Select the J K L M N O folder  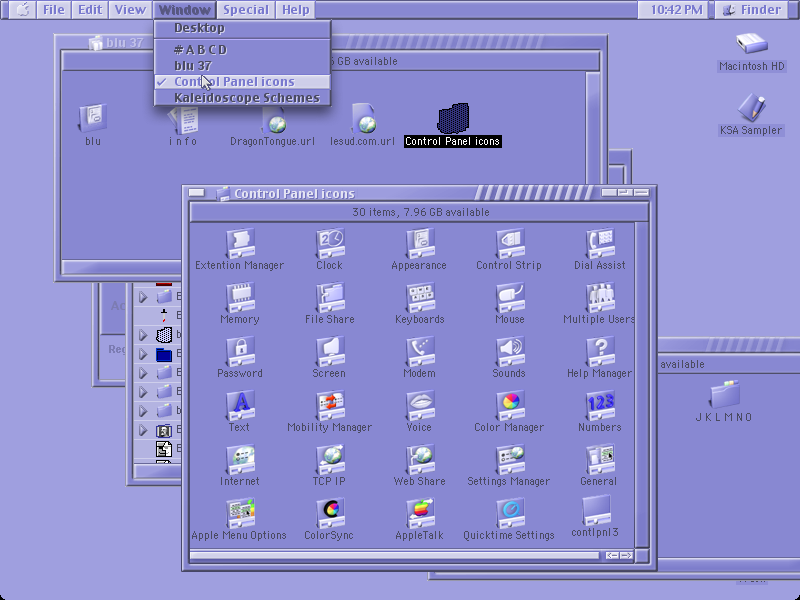pyautogui.click(x=724, y=395)
